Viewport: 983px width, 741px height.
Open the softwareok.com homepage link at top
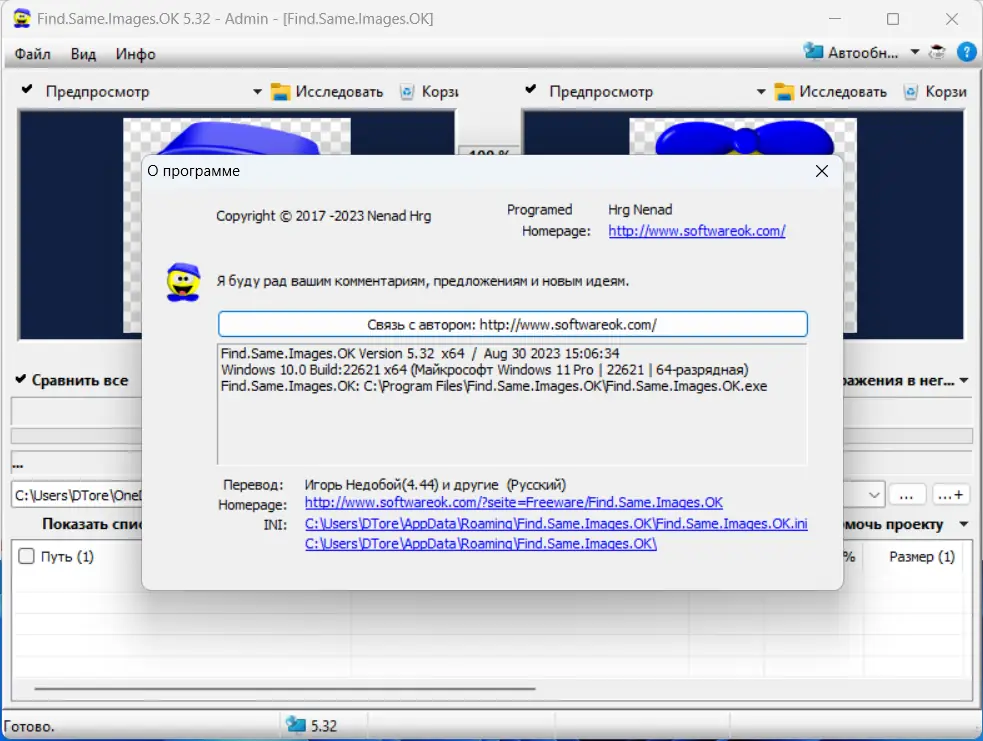[697, 231]
